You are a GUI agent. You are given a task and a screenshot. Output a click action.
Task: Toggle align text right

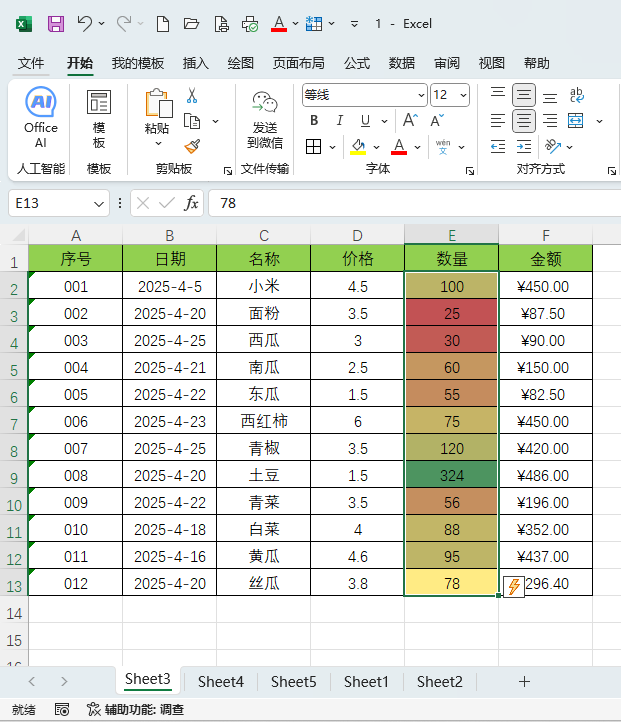(x=550, y=121)
